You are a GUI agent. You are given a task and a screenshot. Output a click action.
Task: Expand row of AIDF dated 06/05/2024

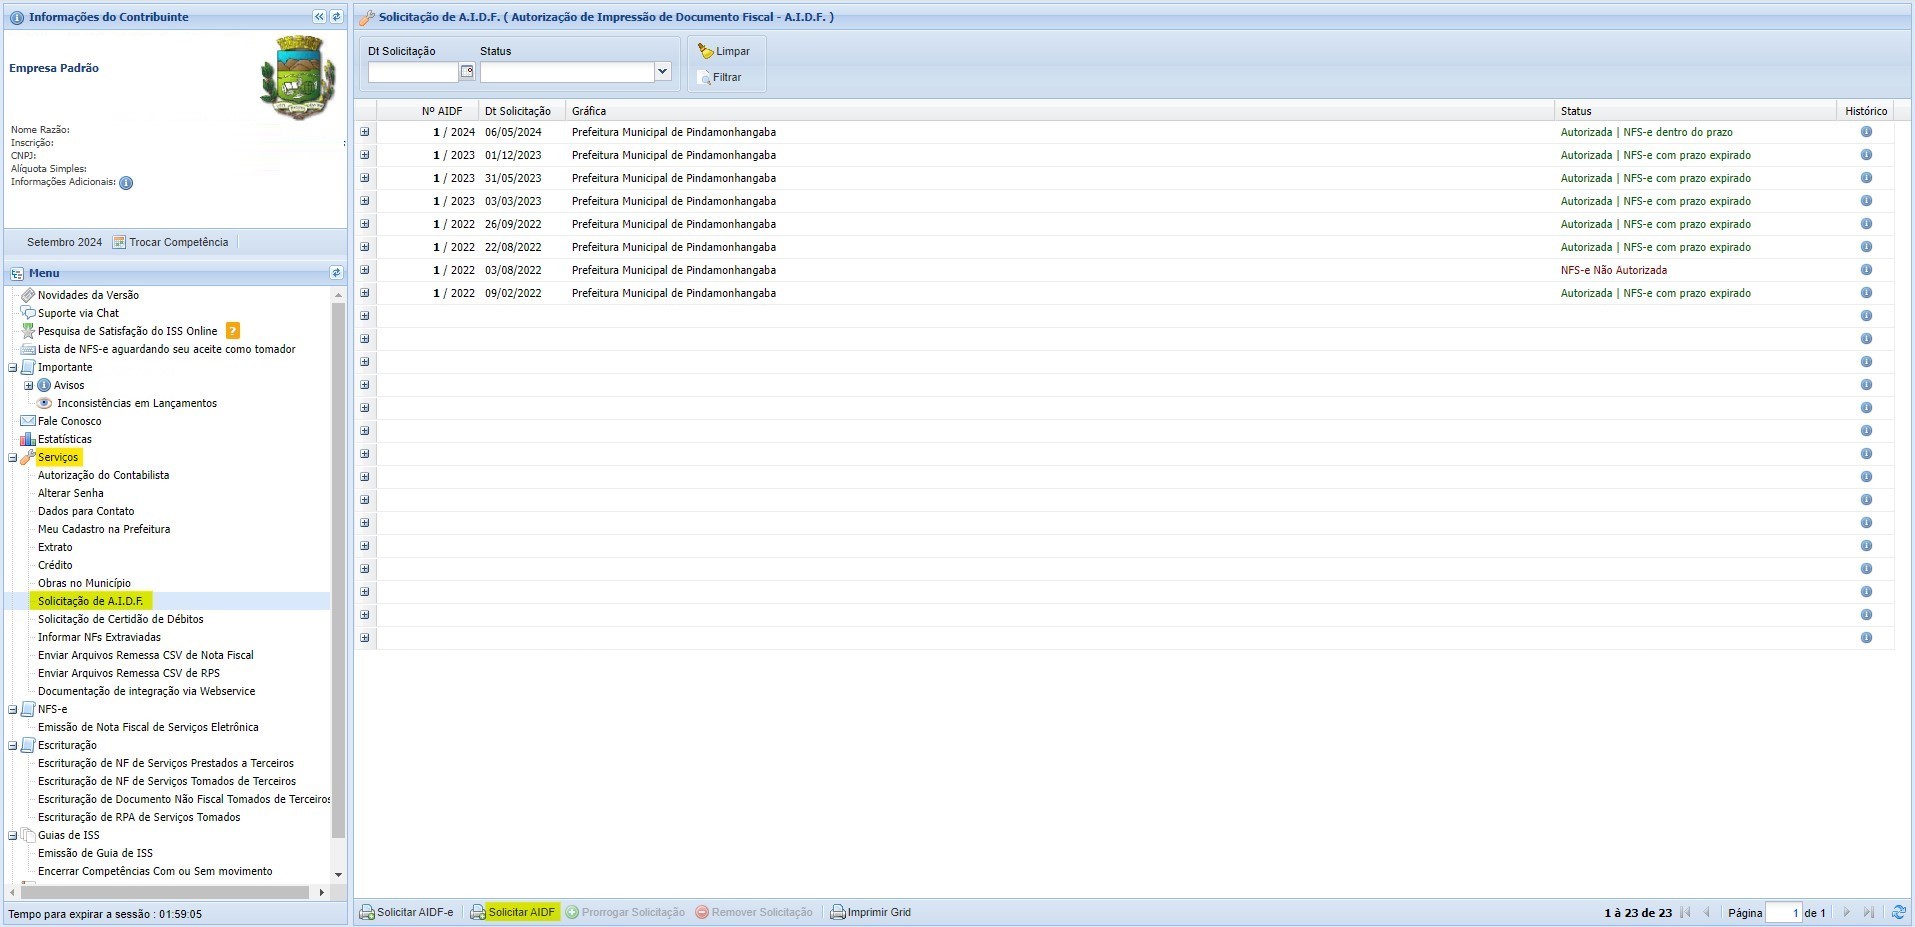365,132
